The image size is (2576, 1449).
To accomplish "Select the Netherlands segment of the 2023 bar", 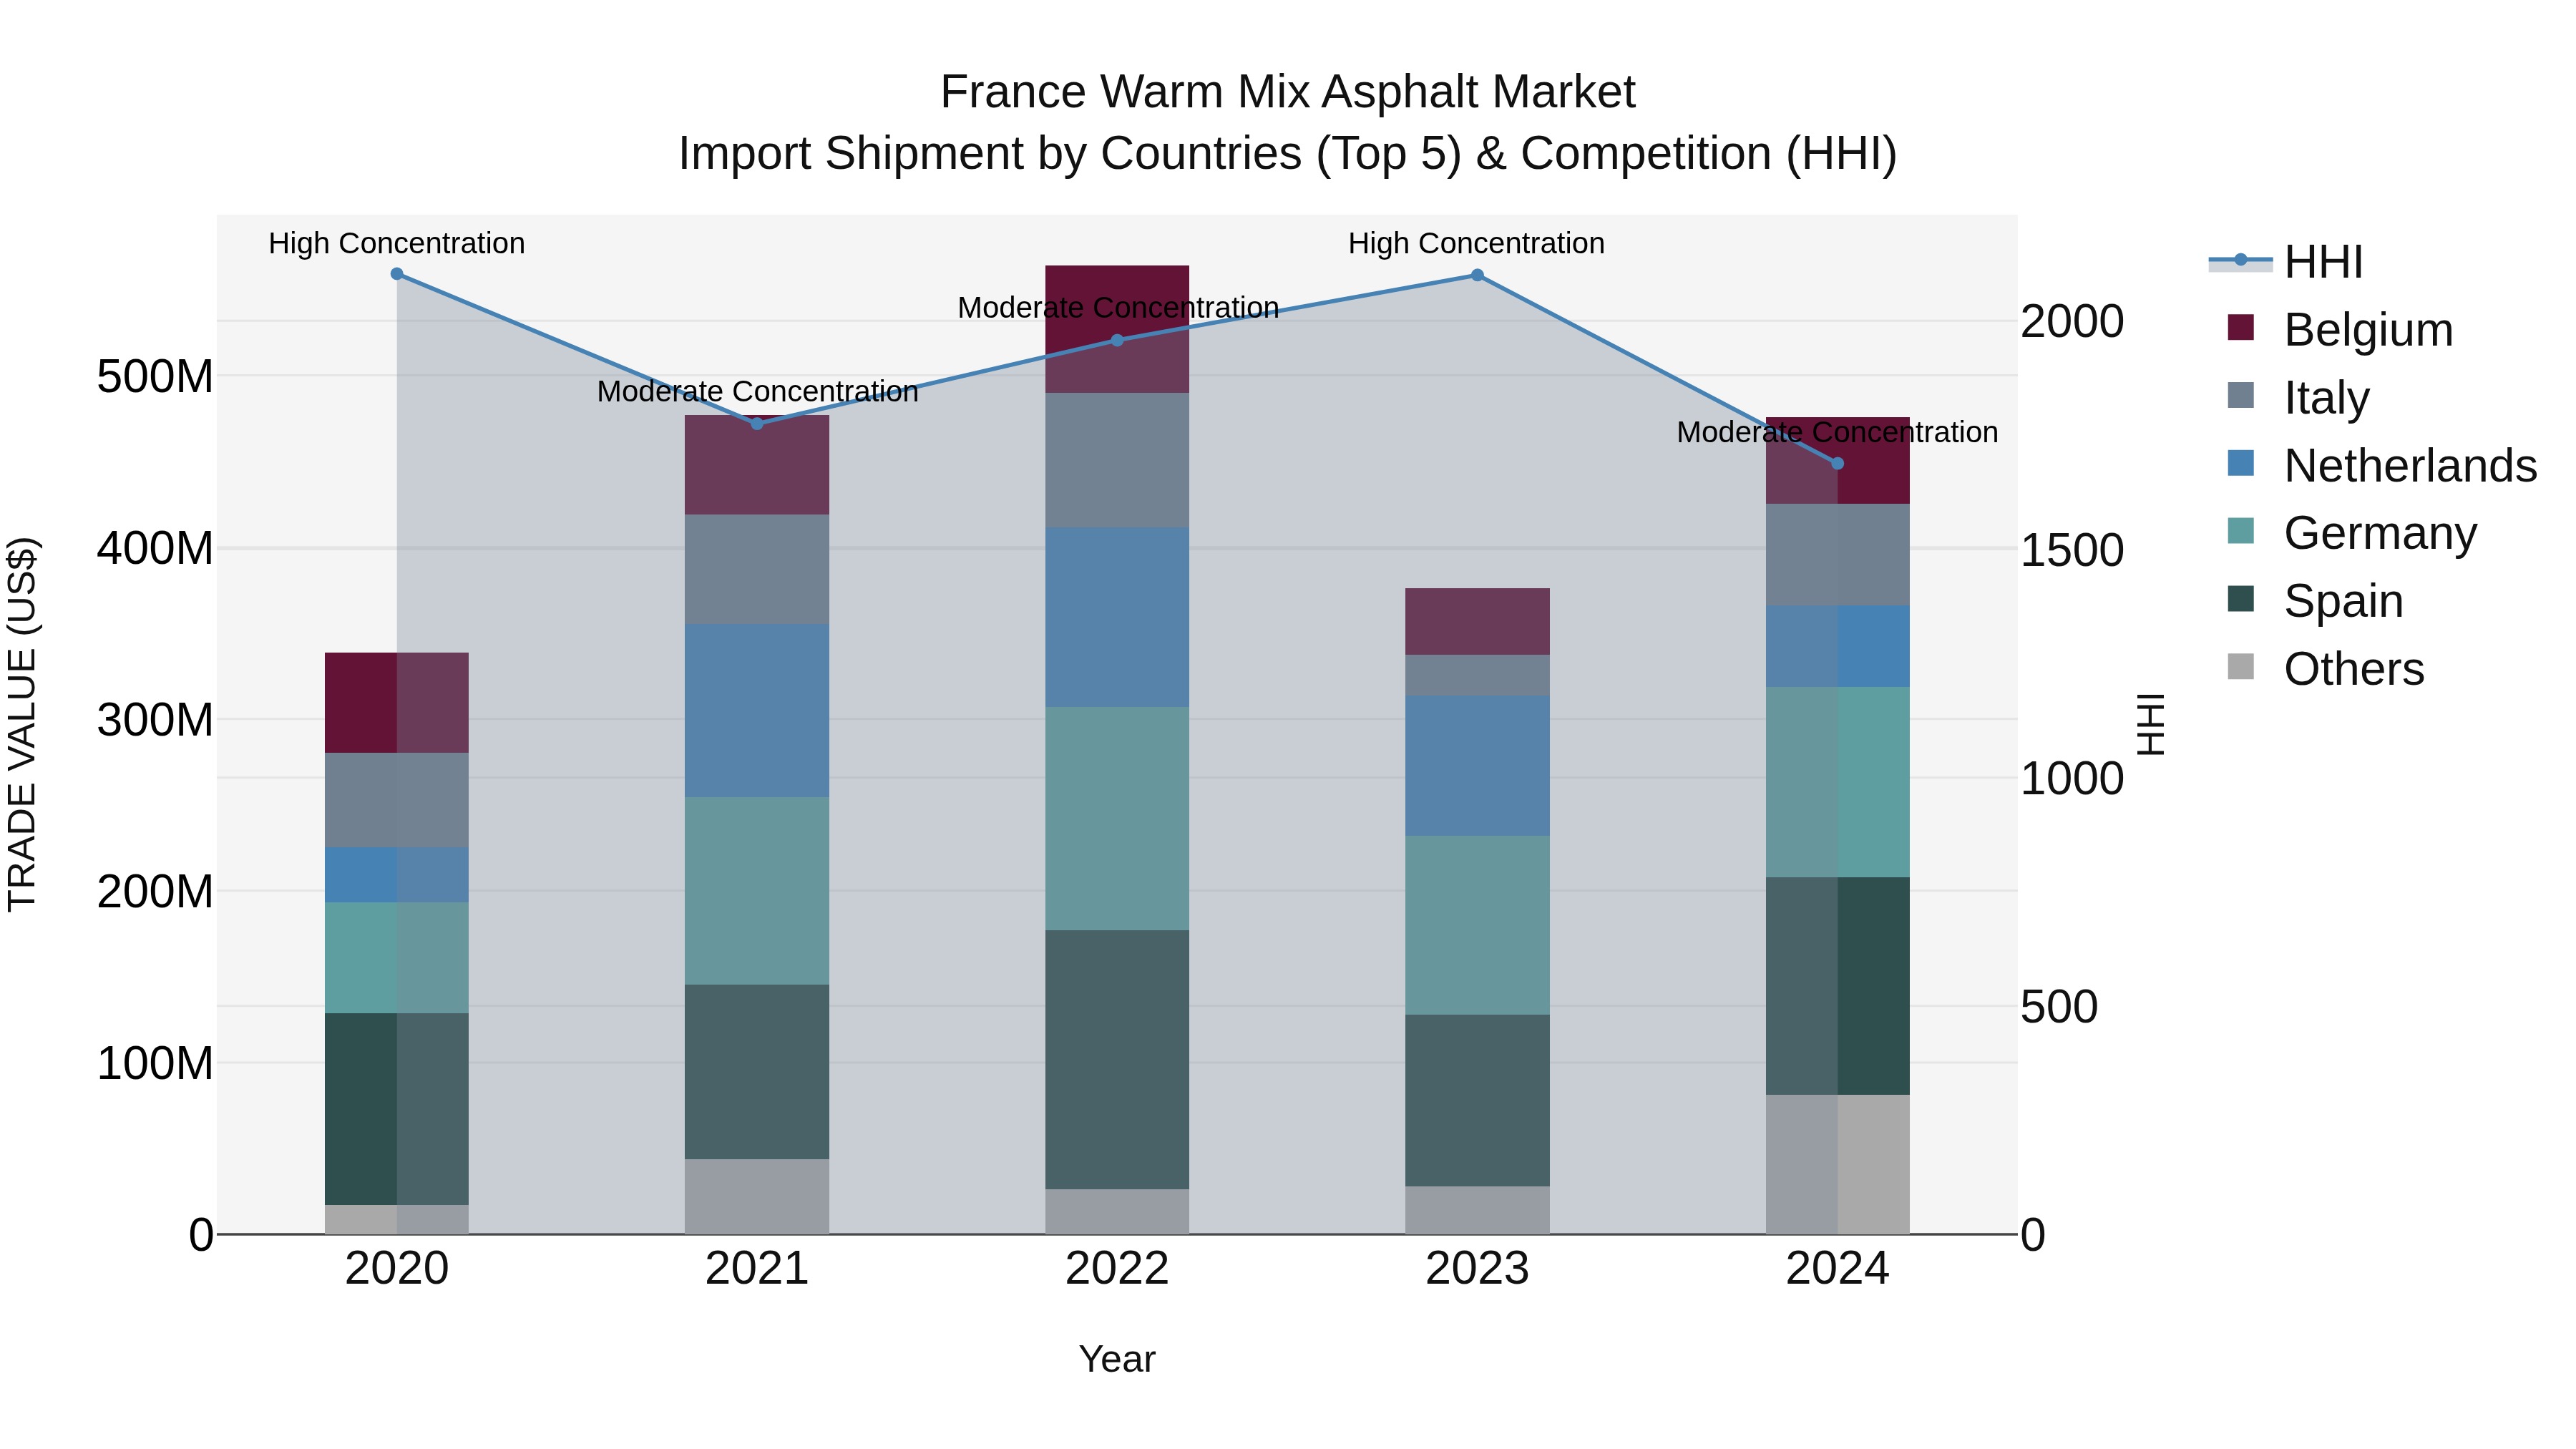I will coord(1477,766).
